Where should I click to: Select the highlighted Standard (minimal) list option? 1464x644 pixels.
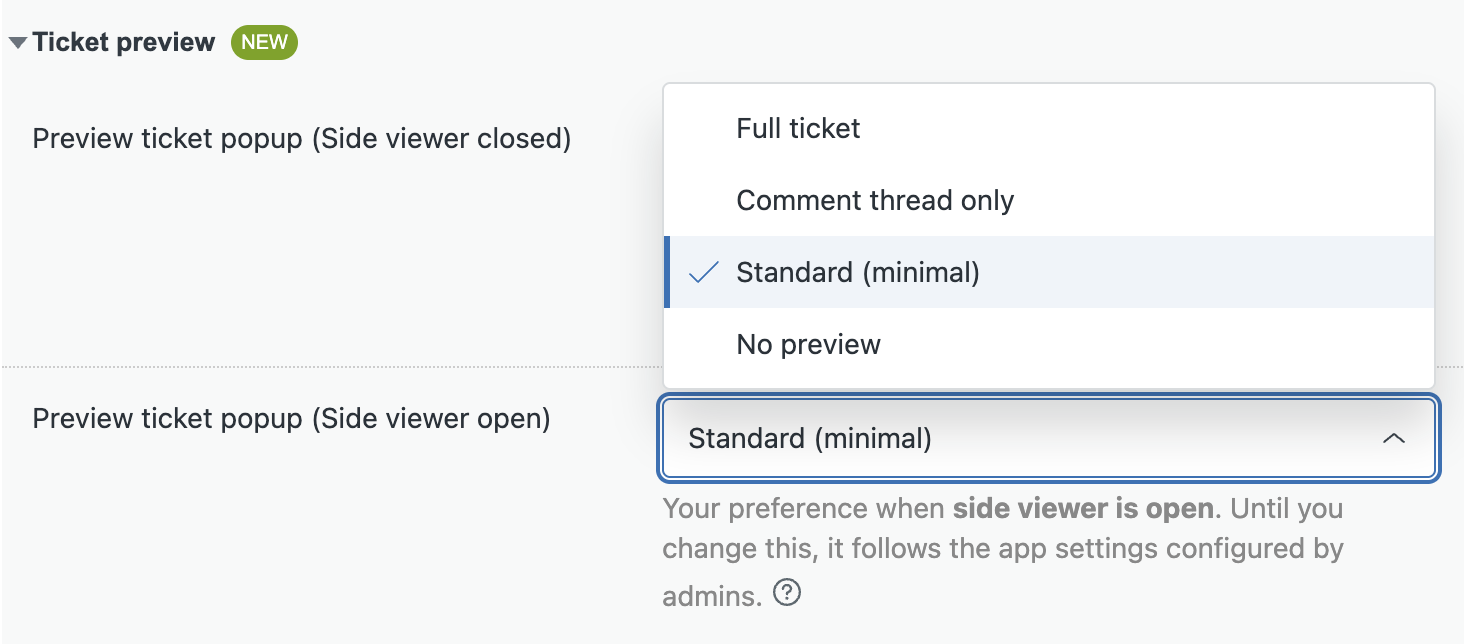1049,272
